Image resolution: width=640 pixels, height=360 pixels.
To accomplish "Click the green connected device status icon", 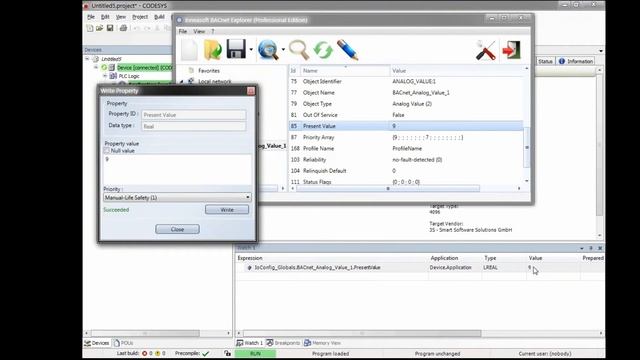I will pyautogui.click(x=104, y=67).
